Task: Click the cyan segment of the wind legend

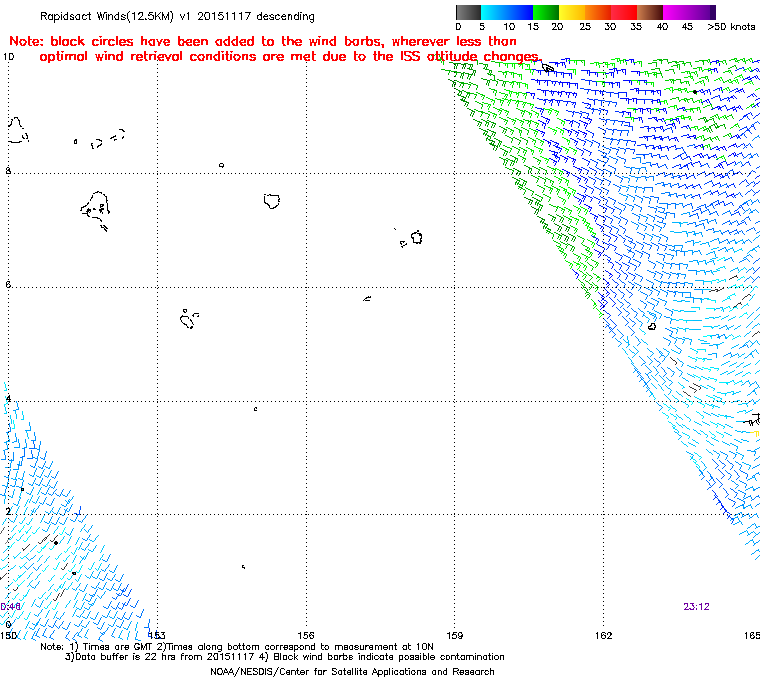Action: (x=493, y=12)
